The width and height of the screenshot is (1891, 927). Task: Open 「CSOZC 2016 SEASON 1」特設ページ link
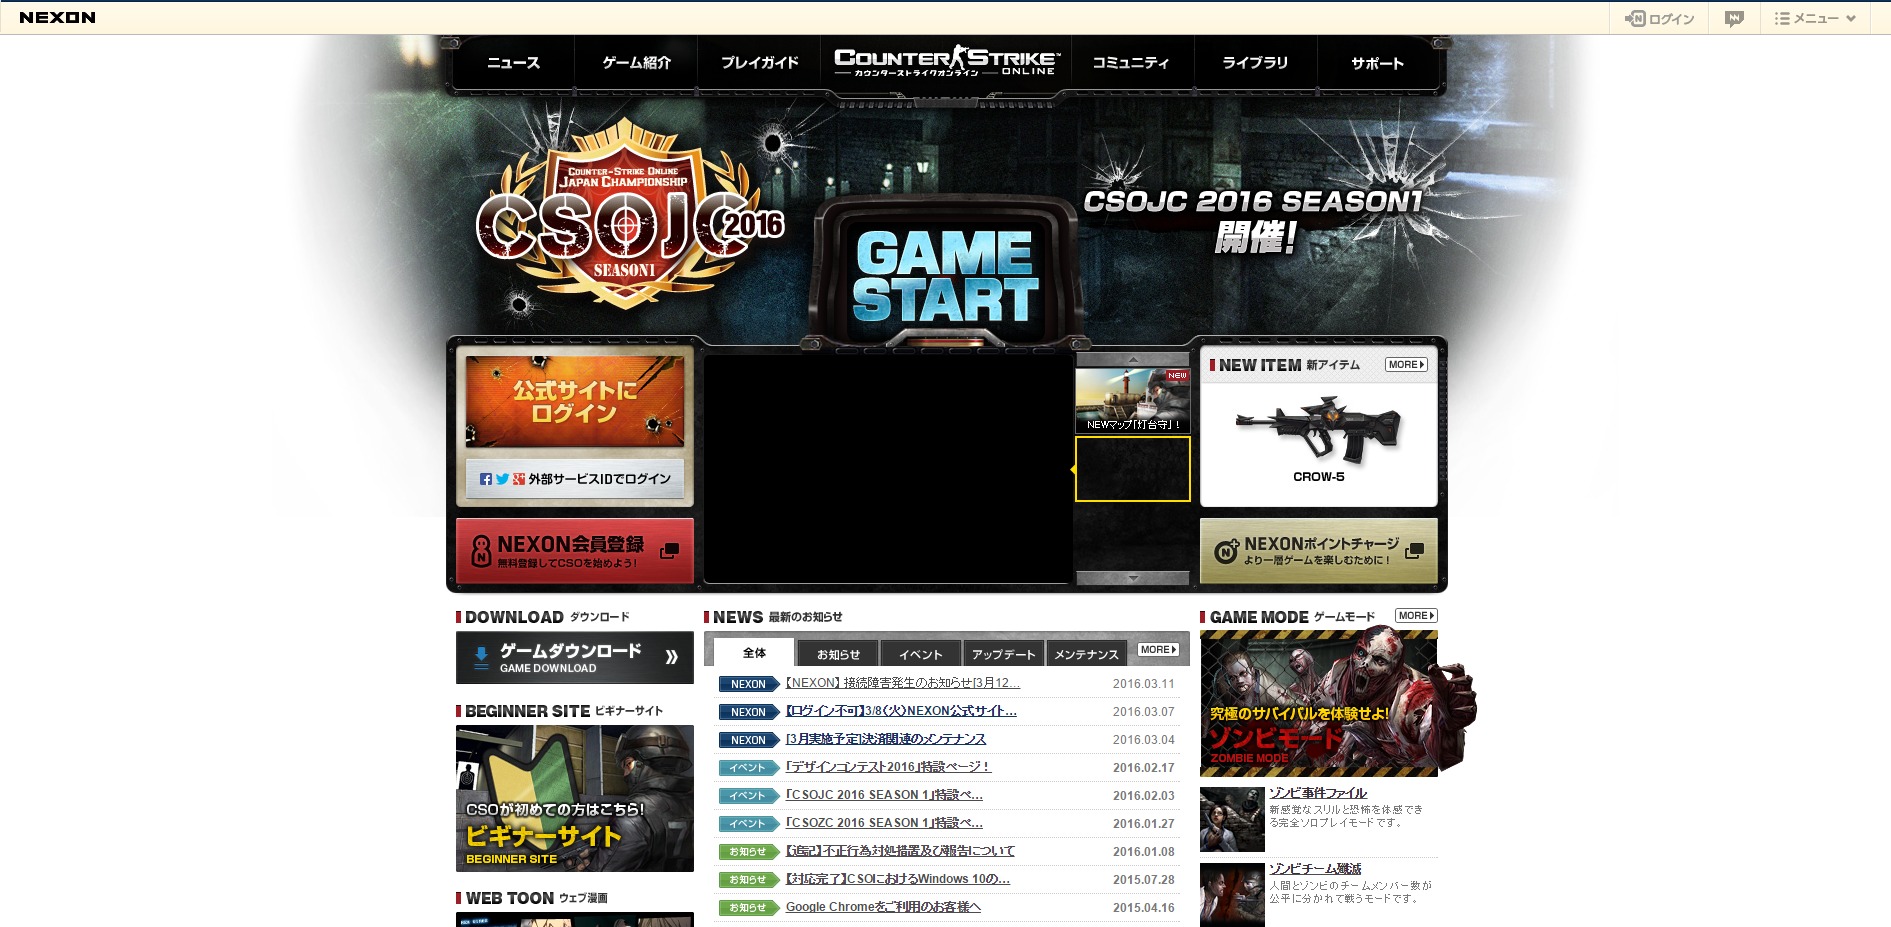(x=884, y=823)
